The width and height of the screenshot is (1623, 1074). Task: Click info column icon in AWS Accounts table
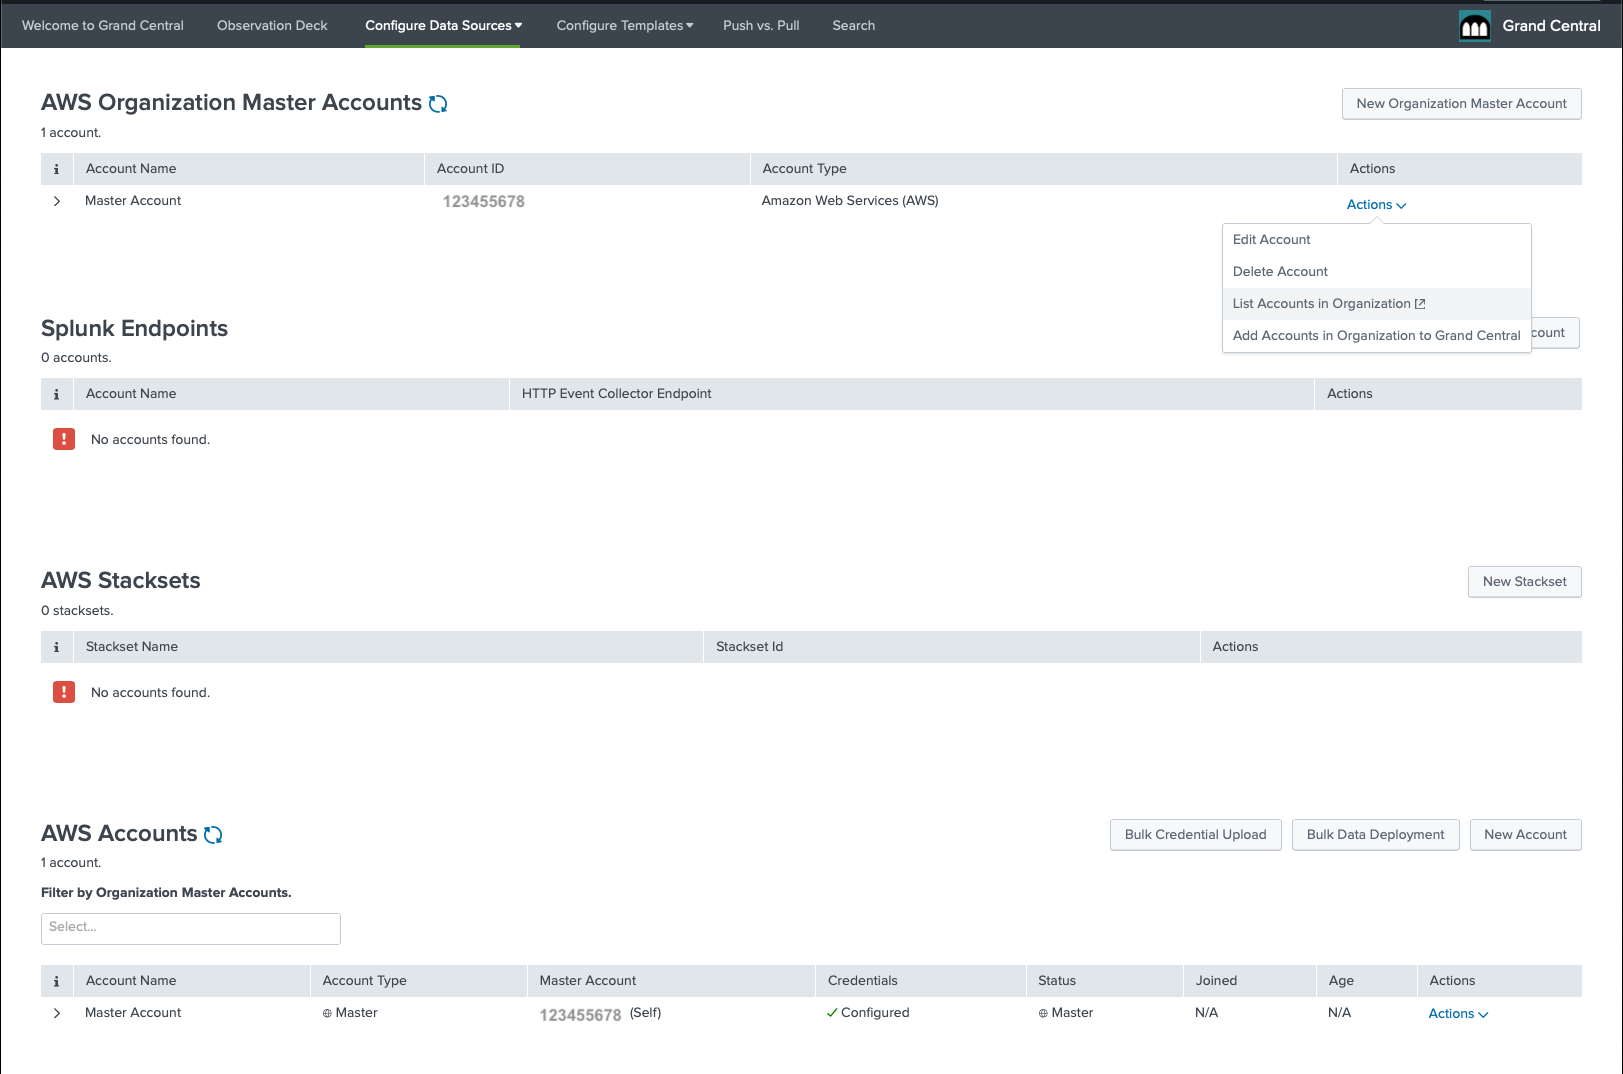pyautogui.click(x=56, y=981)
